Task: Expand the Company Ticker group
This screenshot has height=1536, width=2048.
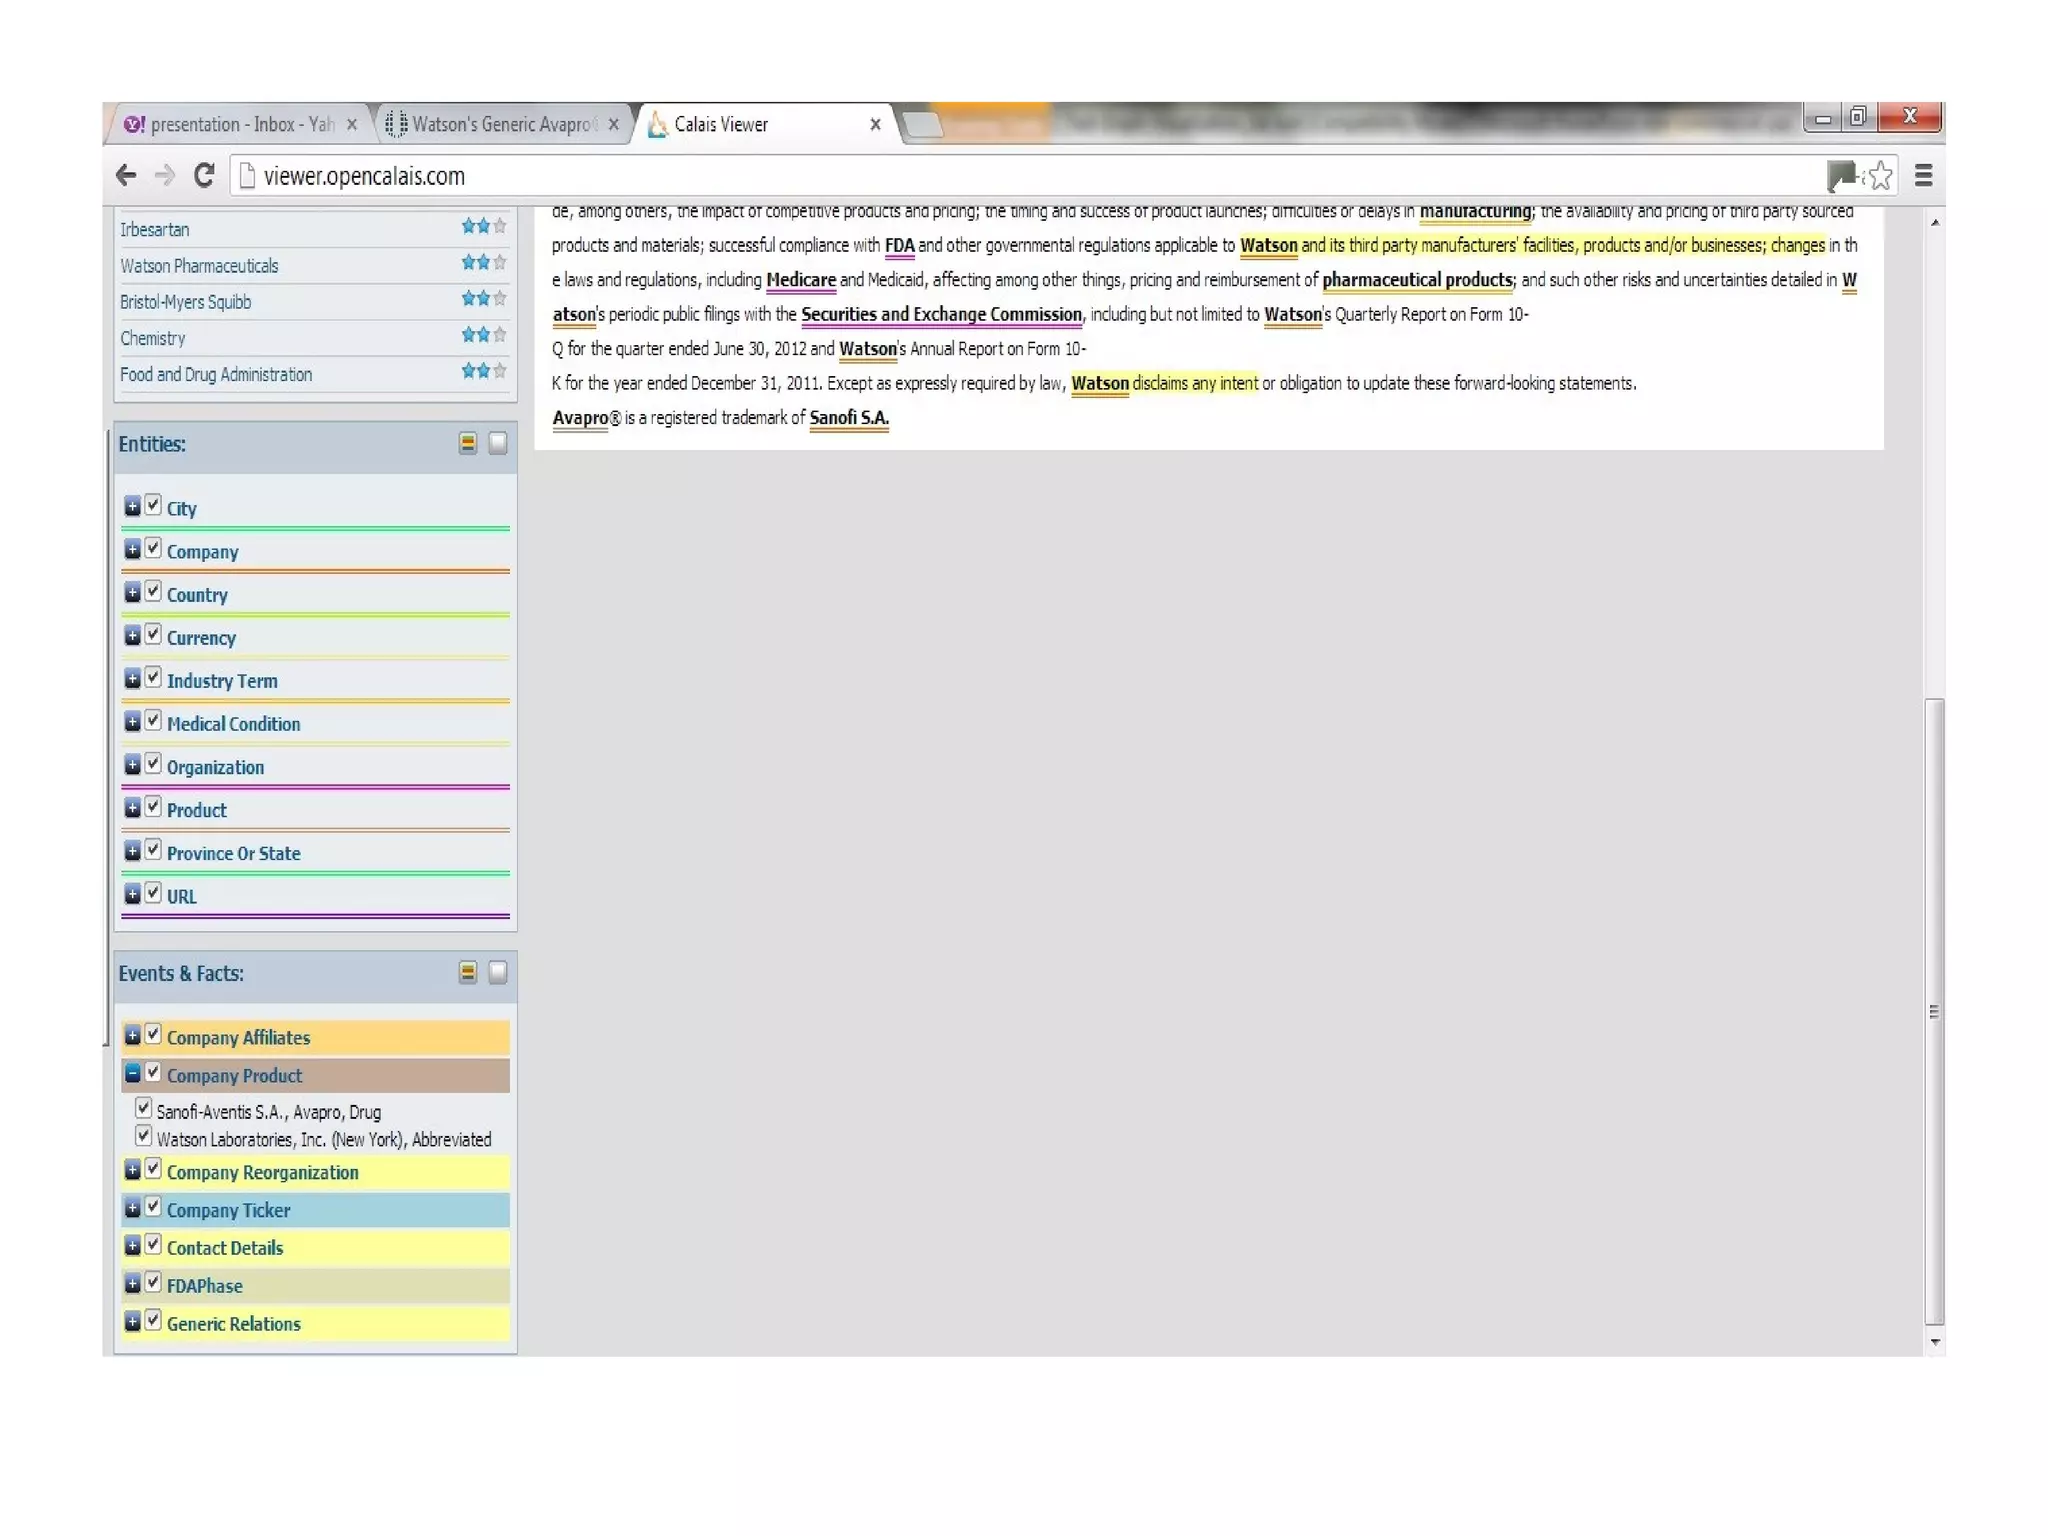Action: coord(132,1208)
